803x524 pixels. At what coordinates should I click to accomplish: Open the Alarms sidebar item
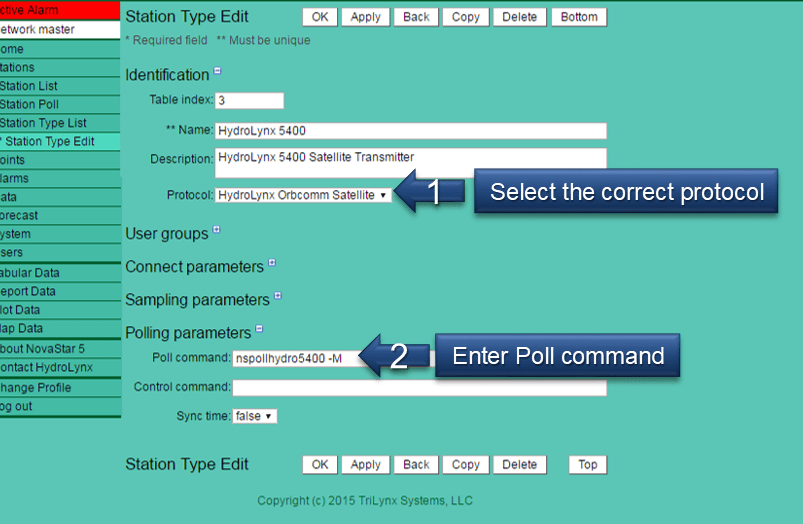click(x=15, y=178)
